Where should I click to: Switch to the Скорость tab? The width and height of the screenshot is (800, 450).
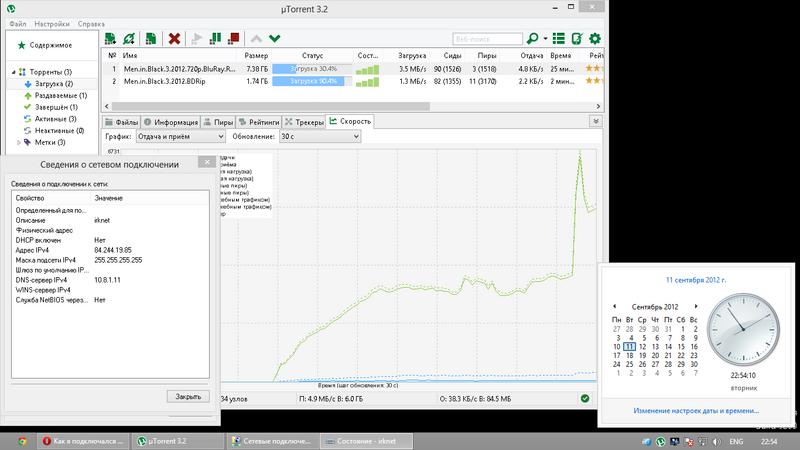tap(350, 121)
